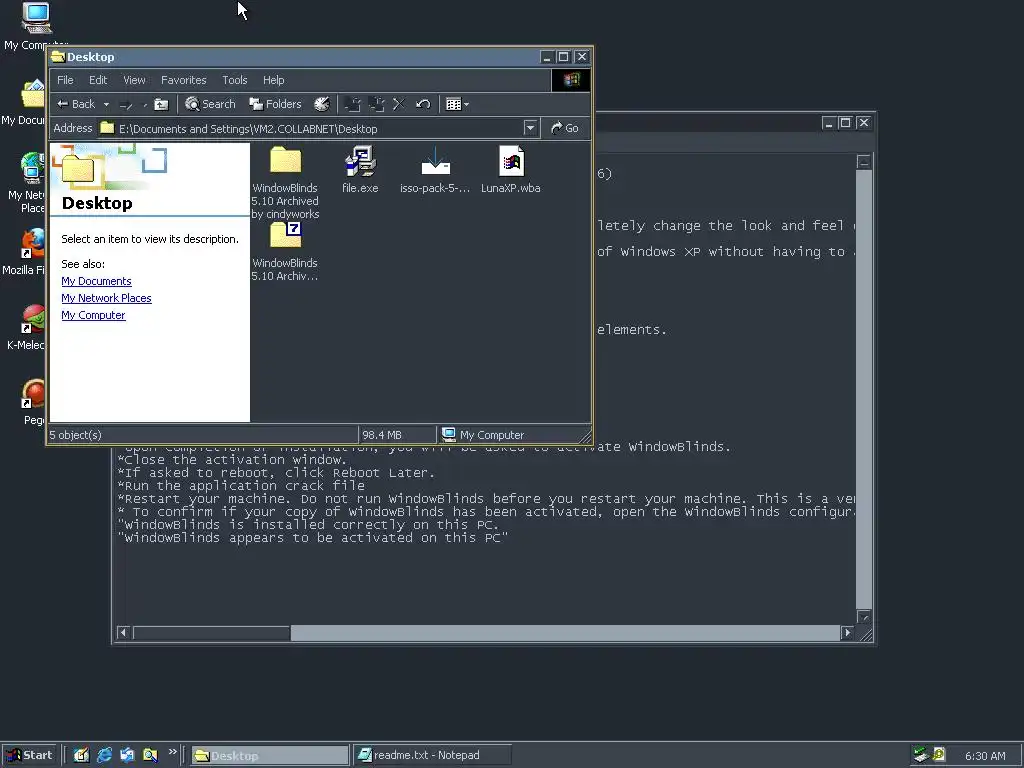Click the Forward arrow in toolbar
The image size is (1024, 768).
pos(126,104)
